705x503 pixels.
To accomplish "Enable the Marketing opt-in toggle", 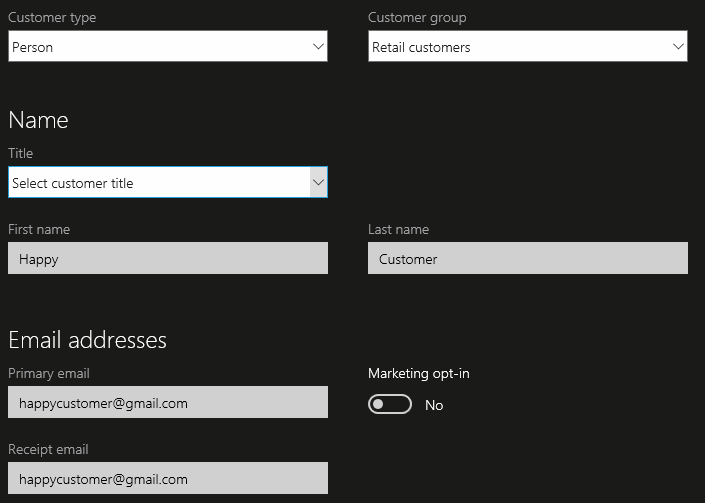I will (390, 405).
